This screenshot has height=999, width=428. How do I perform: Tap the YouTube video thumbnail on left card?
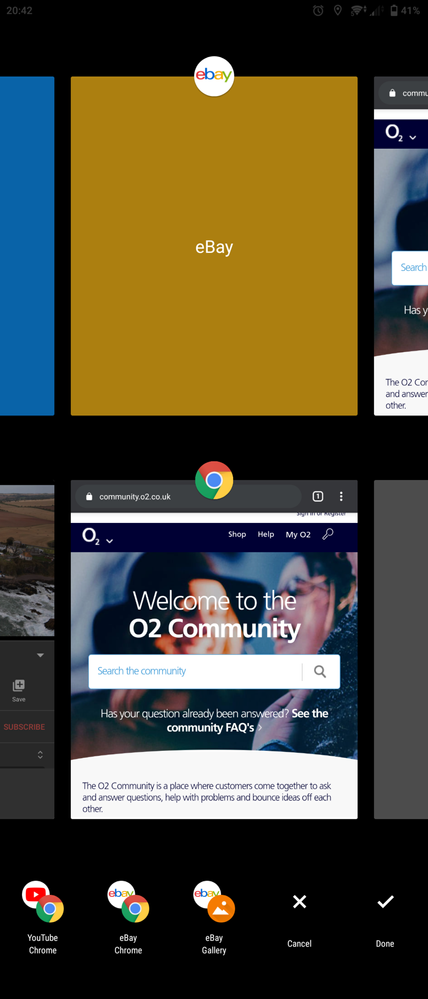pyautogui.click(x=27, y=561)
